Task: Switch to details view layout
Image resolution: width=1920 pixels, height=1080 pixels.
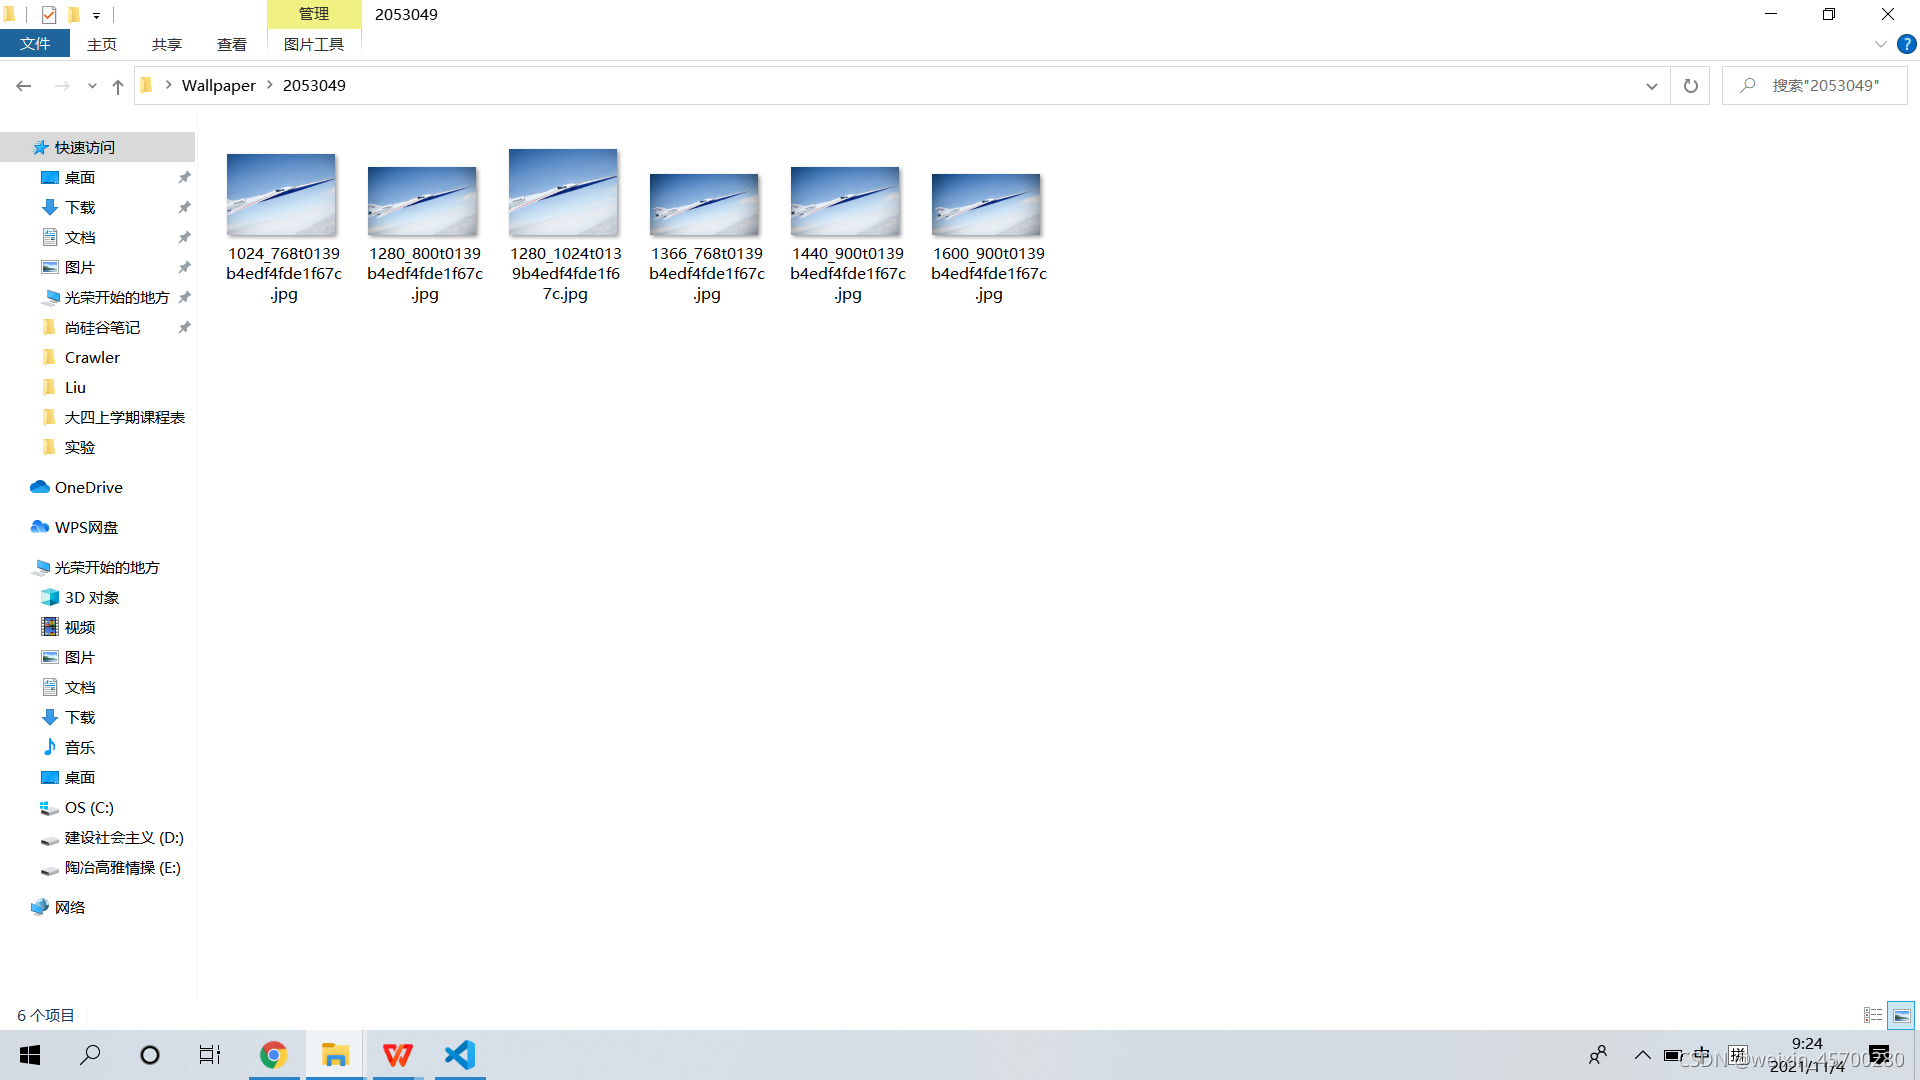Action: point(1873,1015)
